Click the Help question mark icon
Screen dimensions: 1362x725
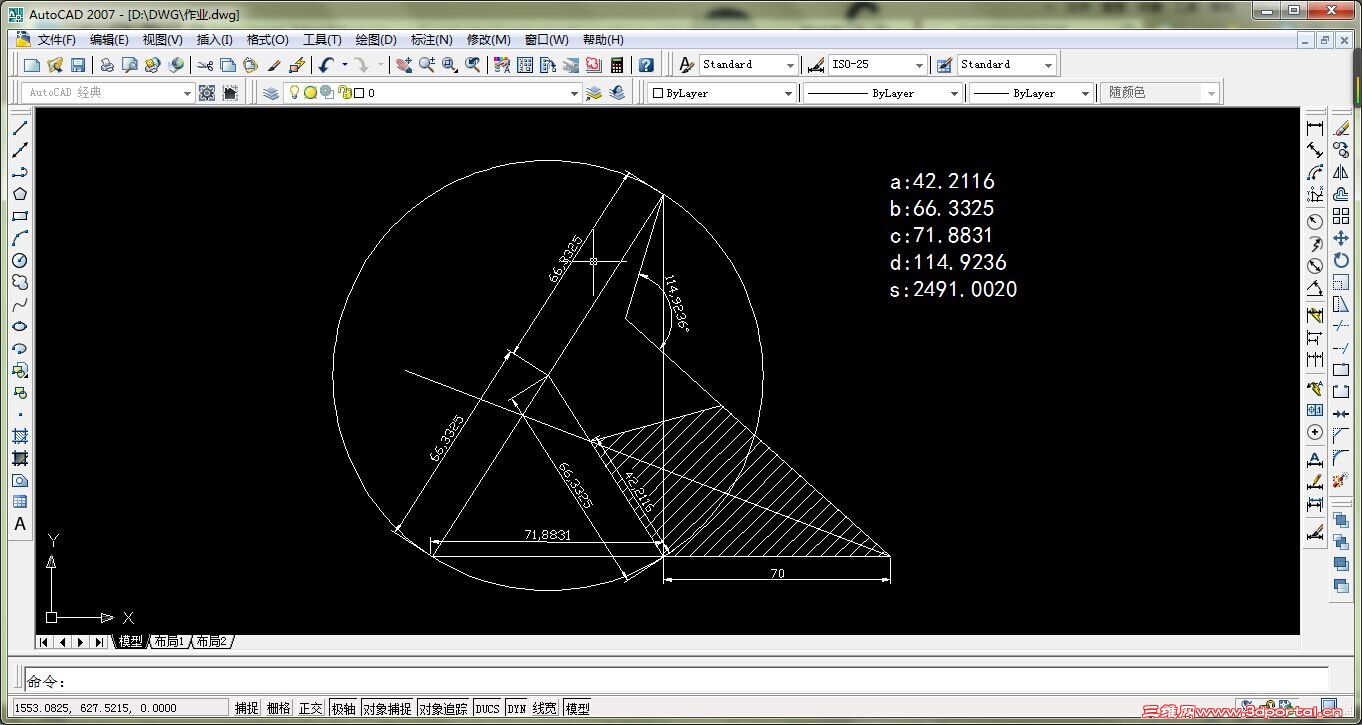[x=646, y=65]
